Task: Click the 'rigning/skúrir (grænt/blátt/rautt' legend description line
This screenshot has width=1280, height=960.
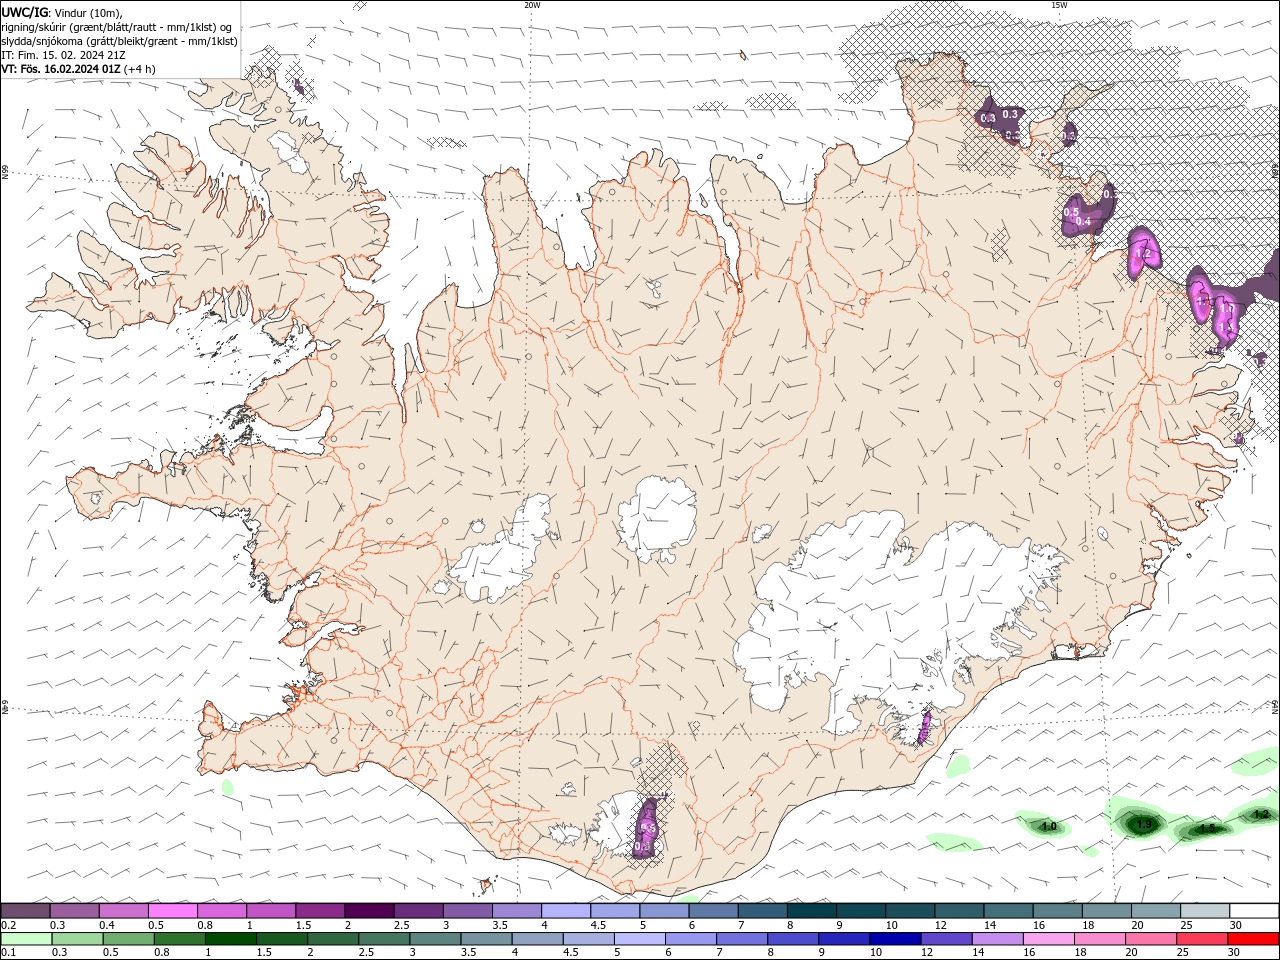Action: (118, 27)
